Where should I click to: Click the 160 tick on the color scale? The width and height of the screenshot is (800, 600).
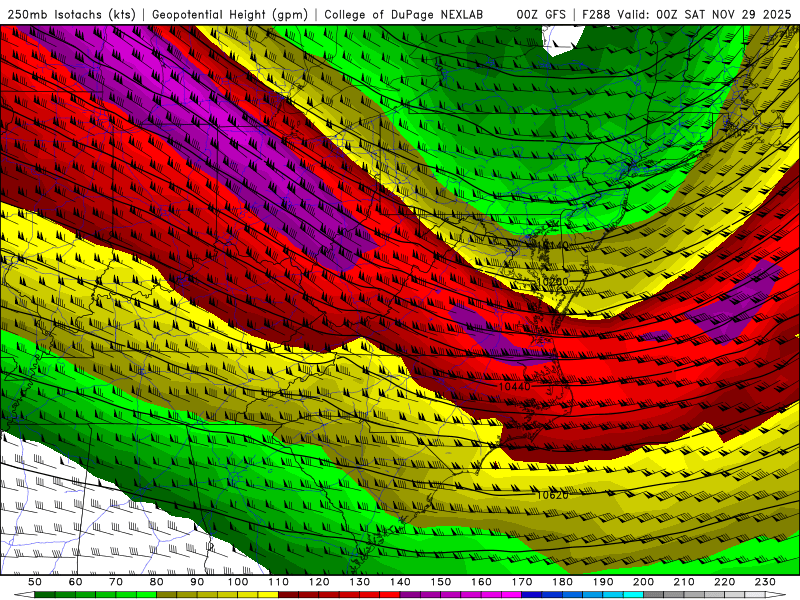(x=481, y=582)
